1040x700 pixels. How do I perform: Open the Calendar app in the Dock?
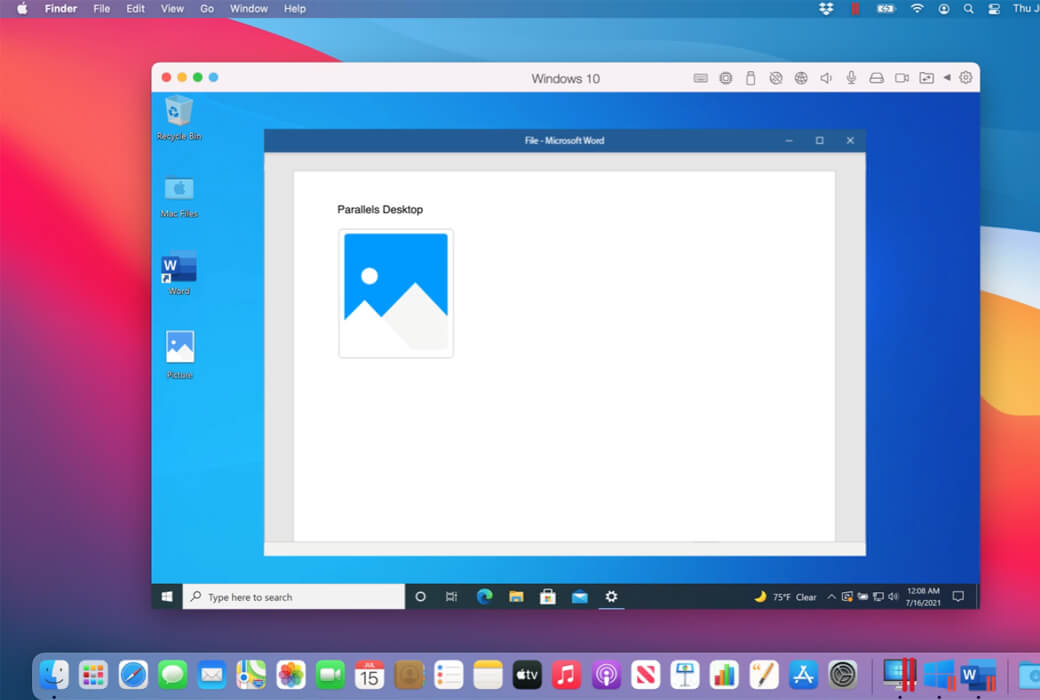click(369, 675)
